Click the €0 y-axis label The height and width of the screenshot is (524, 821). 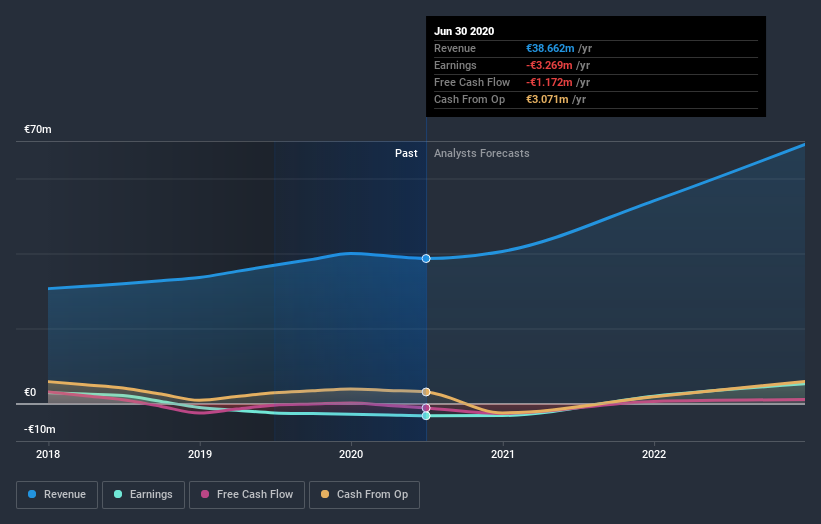click(x=30, y=392)
